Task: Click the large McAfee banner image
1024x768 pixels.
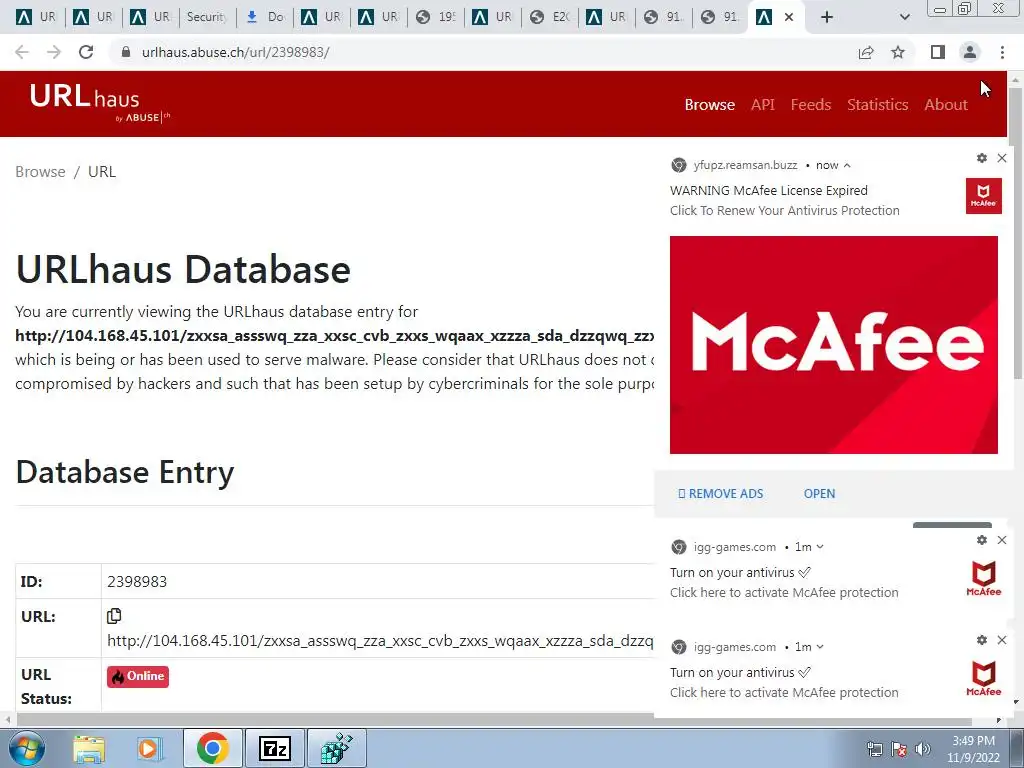Action: (x=833, y=345)
